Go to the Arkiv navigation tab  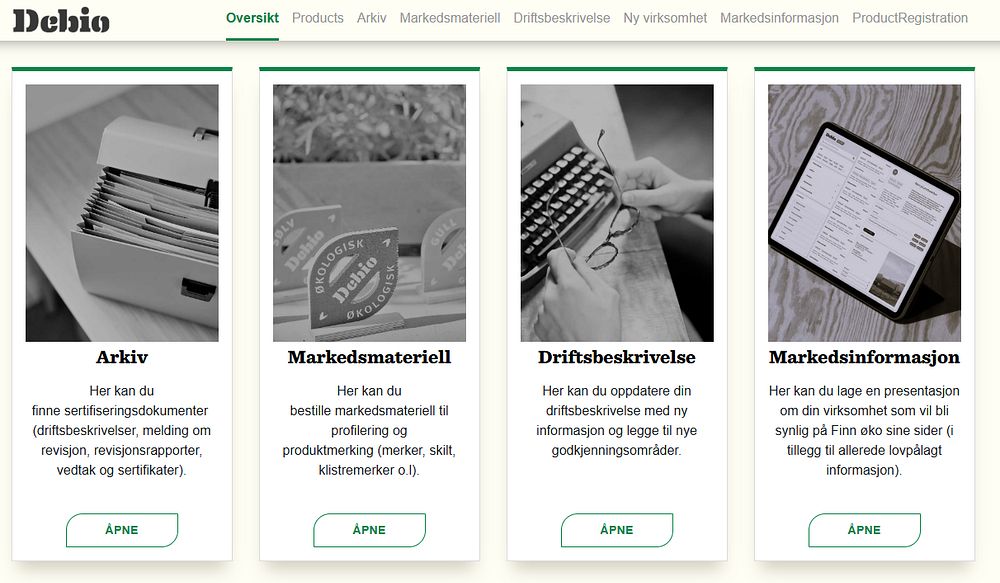click(372, 18)
